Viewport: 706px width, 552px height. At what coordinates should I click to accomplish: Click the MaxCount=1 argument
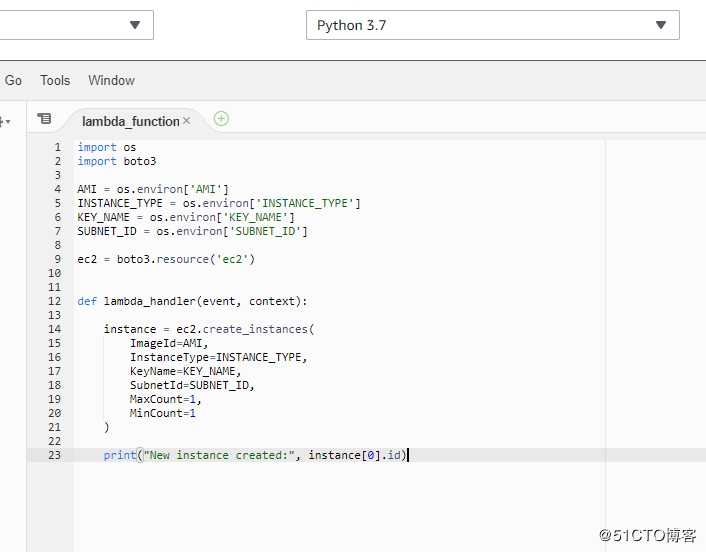coord(166,399)
